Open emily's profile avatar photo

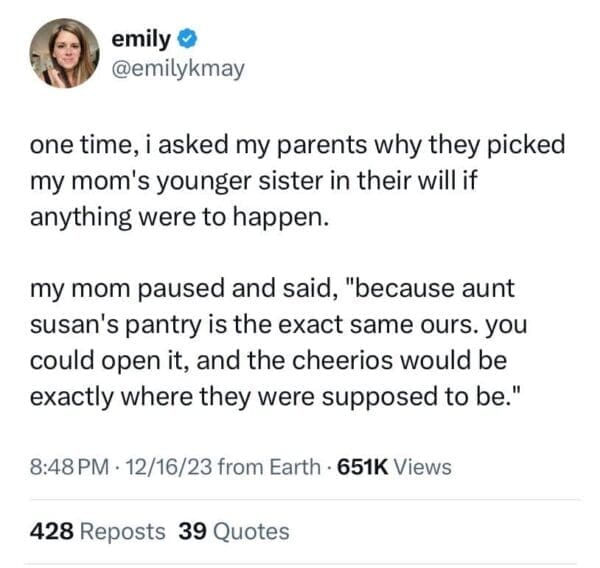point(65,53)
